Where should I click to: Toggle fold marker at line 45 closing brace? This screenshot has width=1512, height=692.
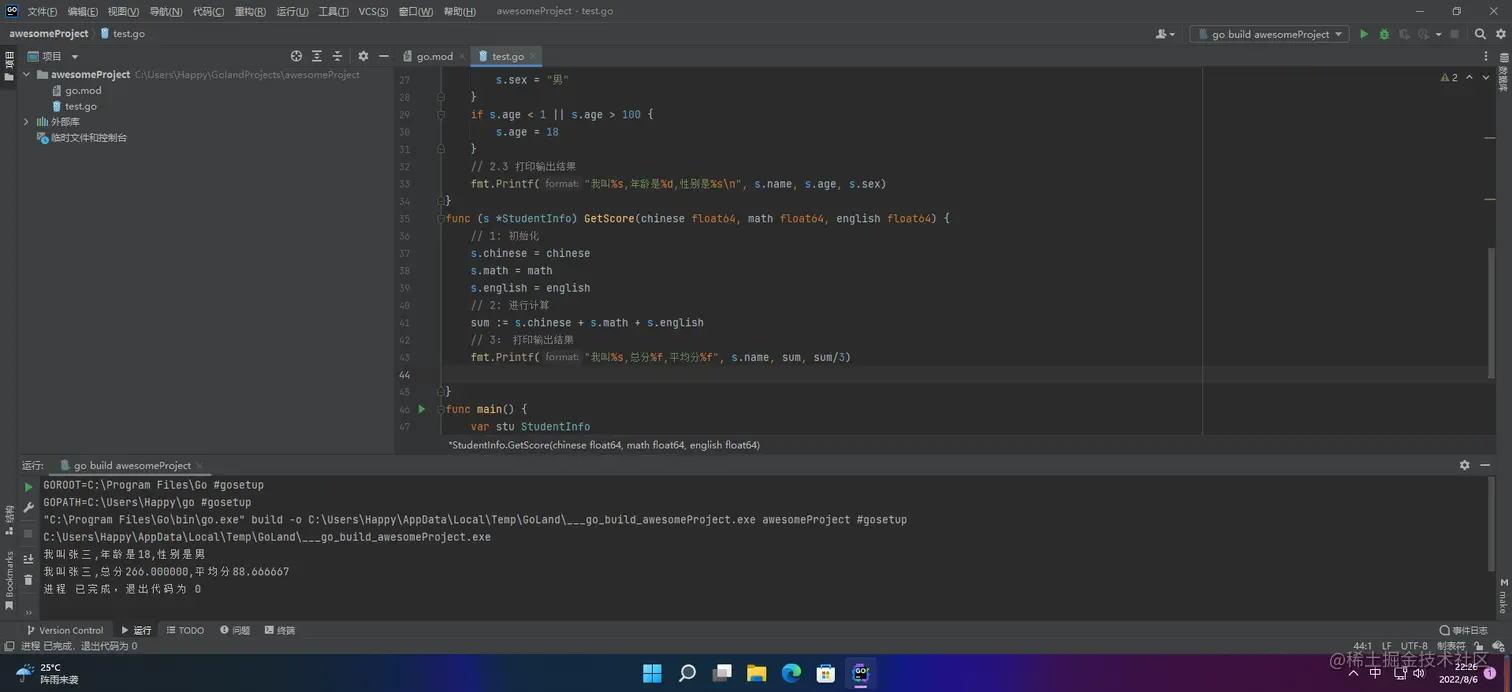(440, 392)
